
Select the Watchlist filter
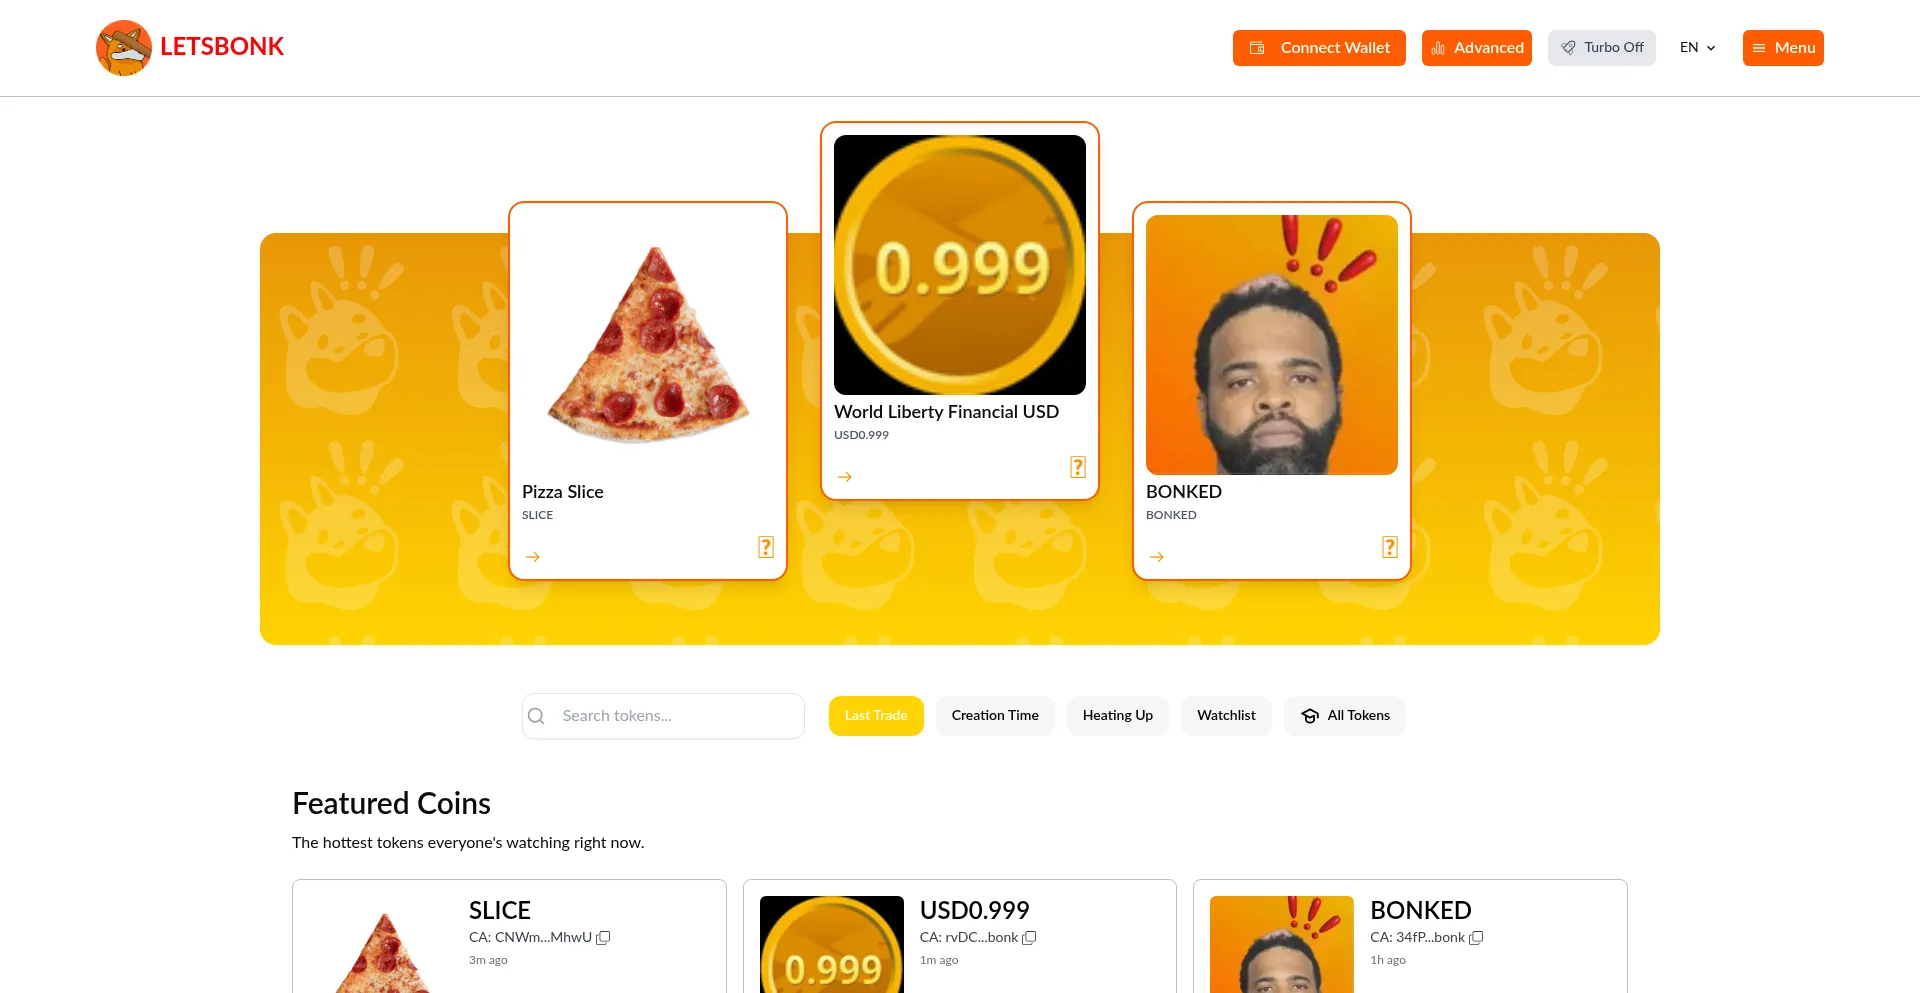[1226, 716]
